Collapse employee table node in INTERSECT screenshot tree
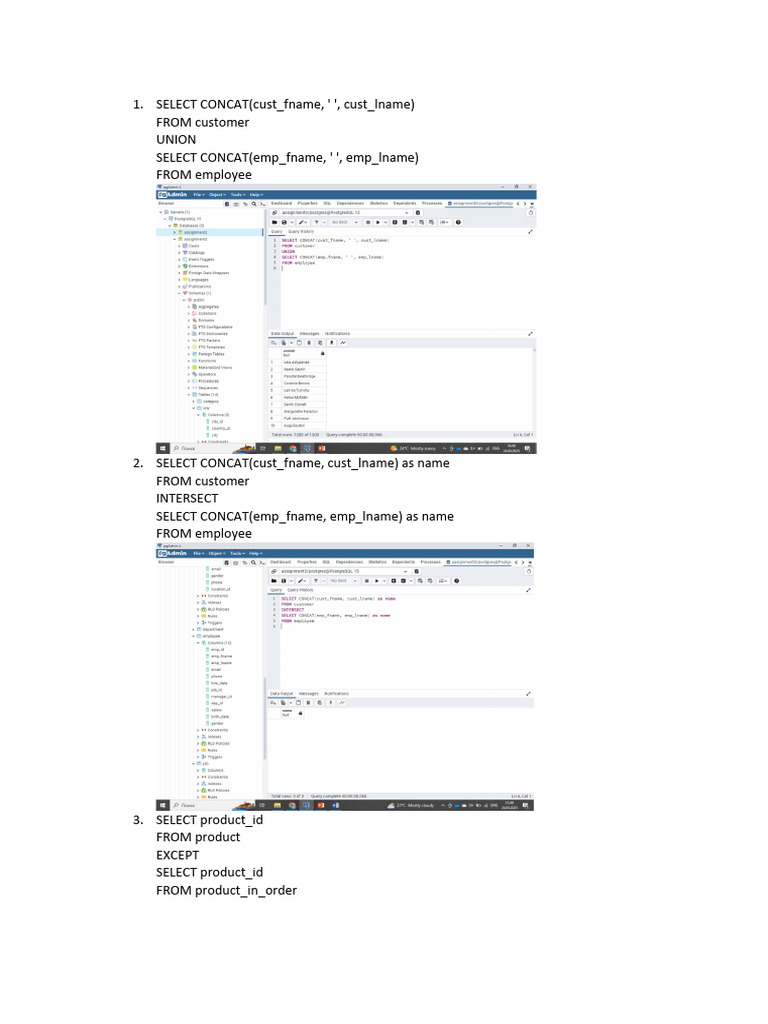Image resolution: width=768 pixels, height=1024 pixels. click(194, 636)
